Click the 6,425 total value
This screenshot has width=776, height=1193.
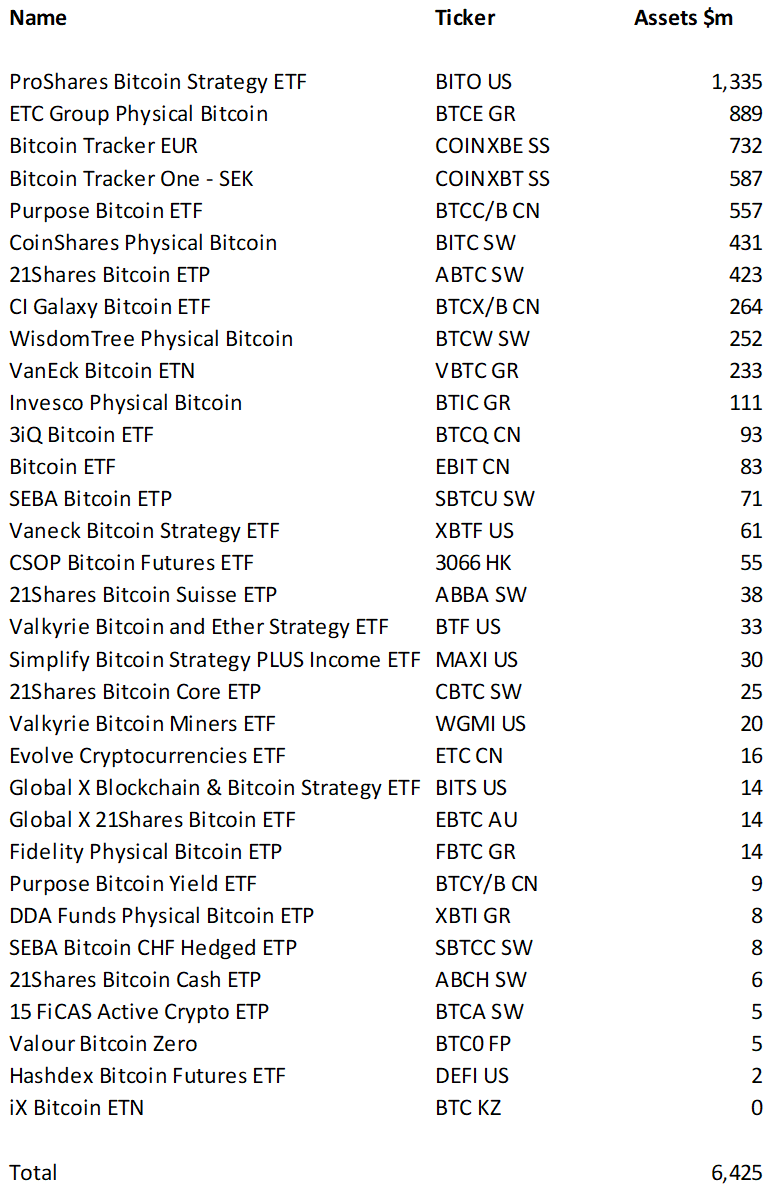[736, 1173]
